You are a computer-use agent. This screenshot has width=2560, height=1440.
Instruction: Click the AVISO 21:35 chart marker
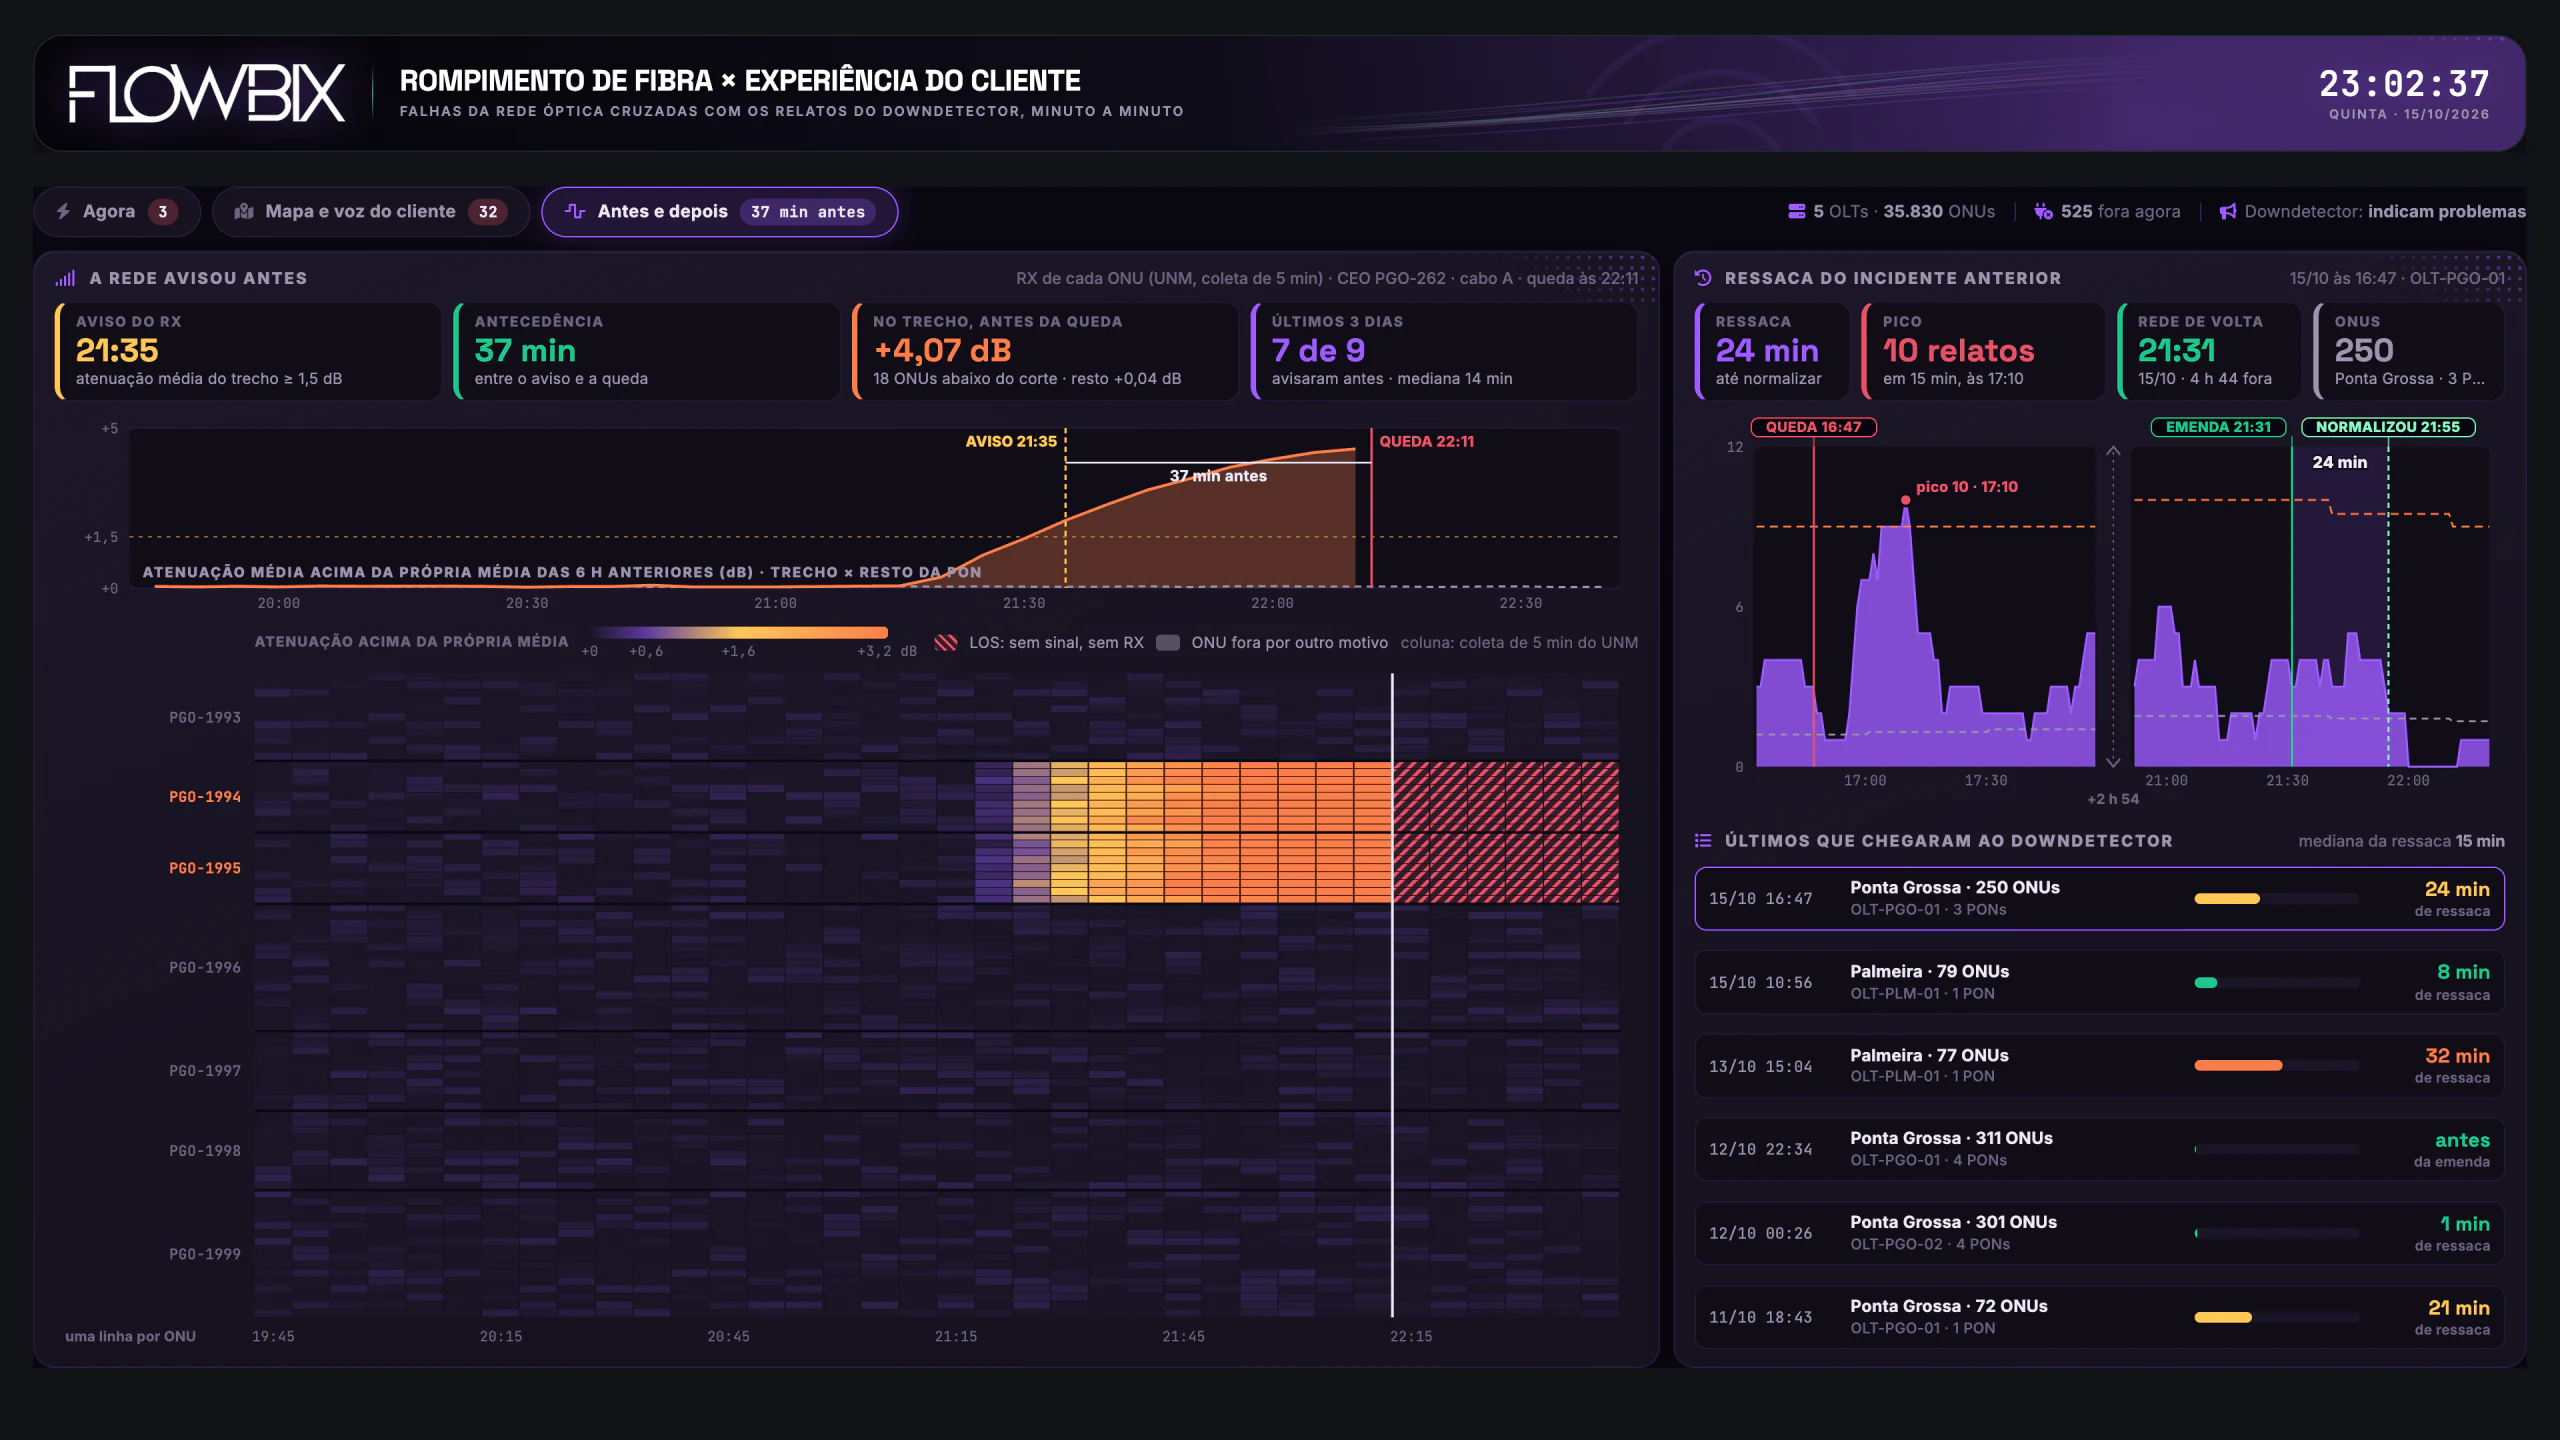point(1011,441)
